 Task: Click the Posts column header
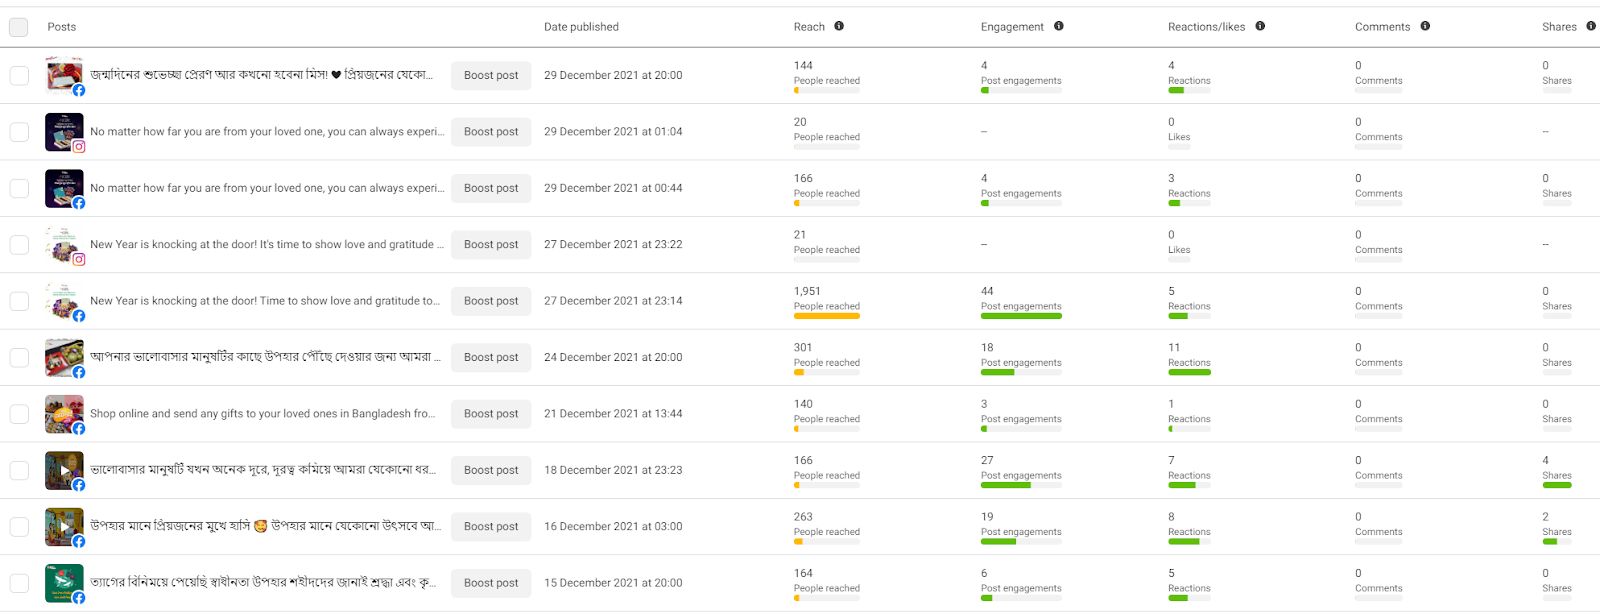[62, 27]
